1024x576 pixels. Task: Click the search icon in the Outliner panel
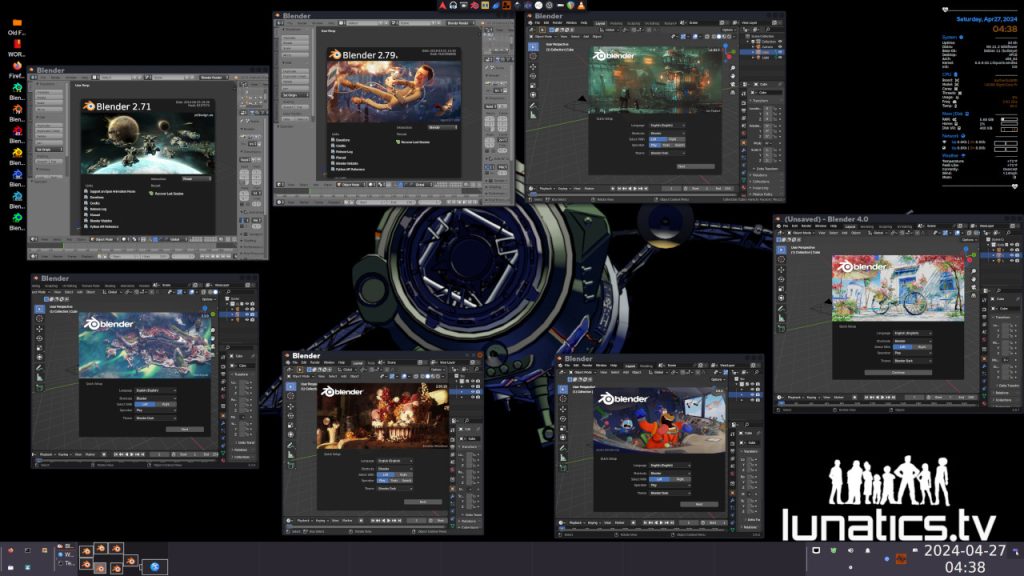point(1008,233)
